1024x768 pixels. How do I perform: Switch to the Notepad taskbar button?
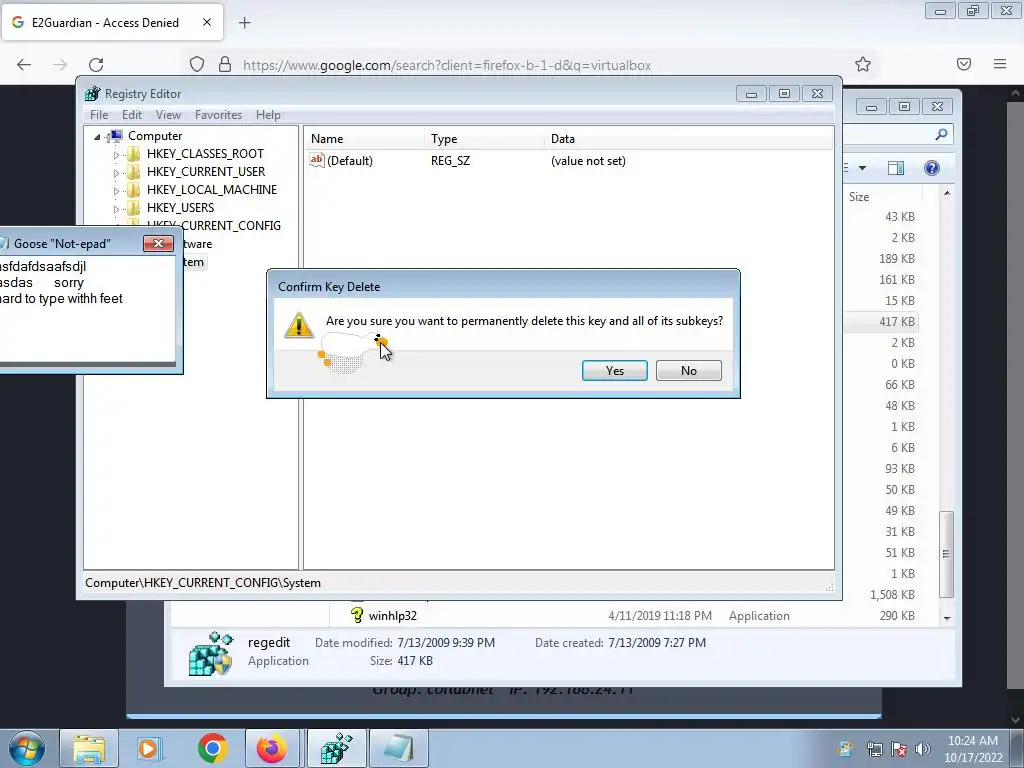[x=398, y=748]
